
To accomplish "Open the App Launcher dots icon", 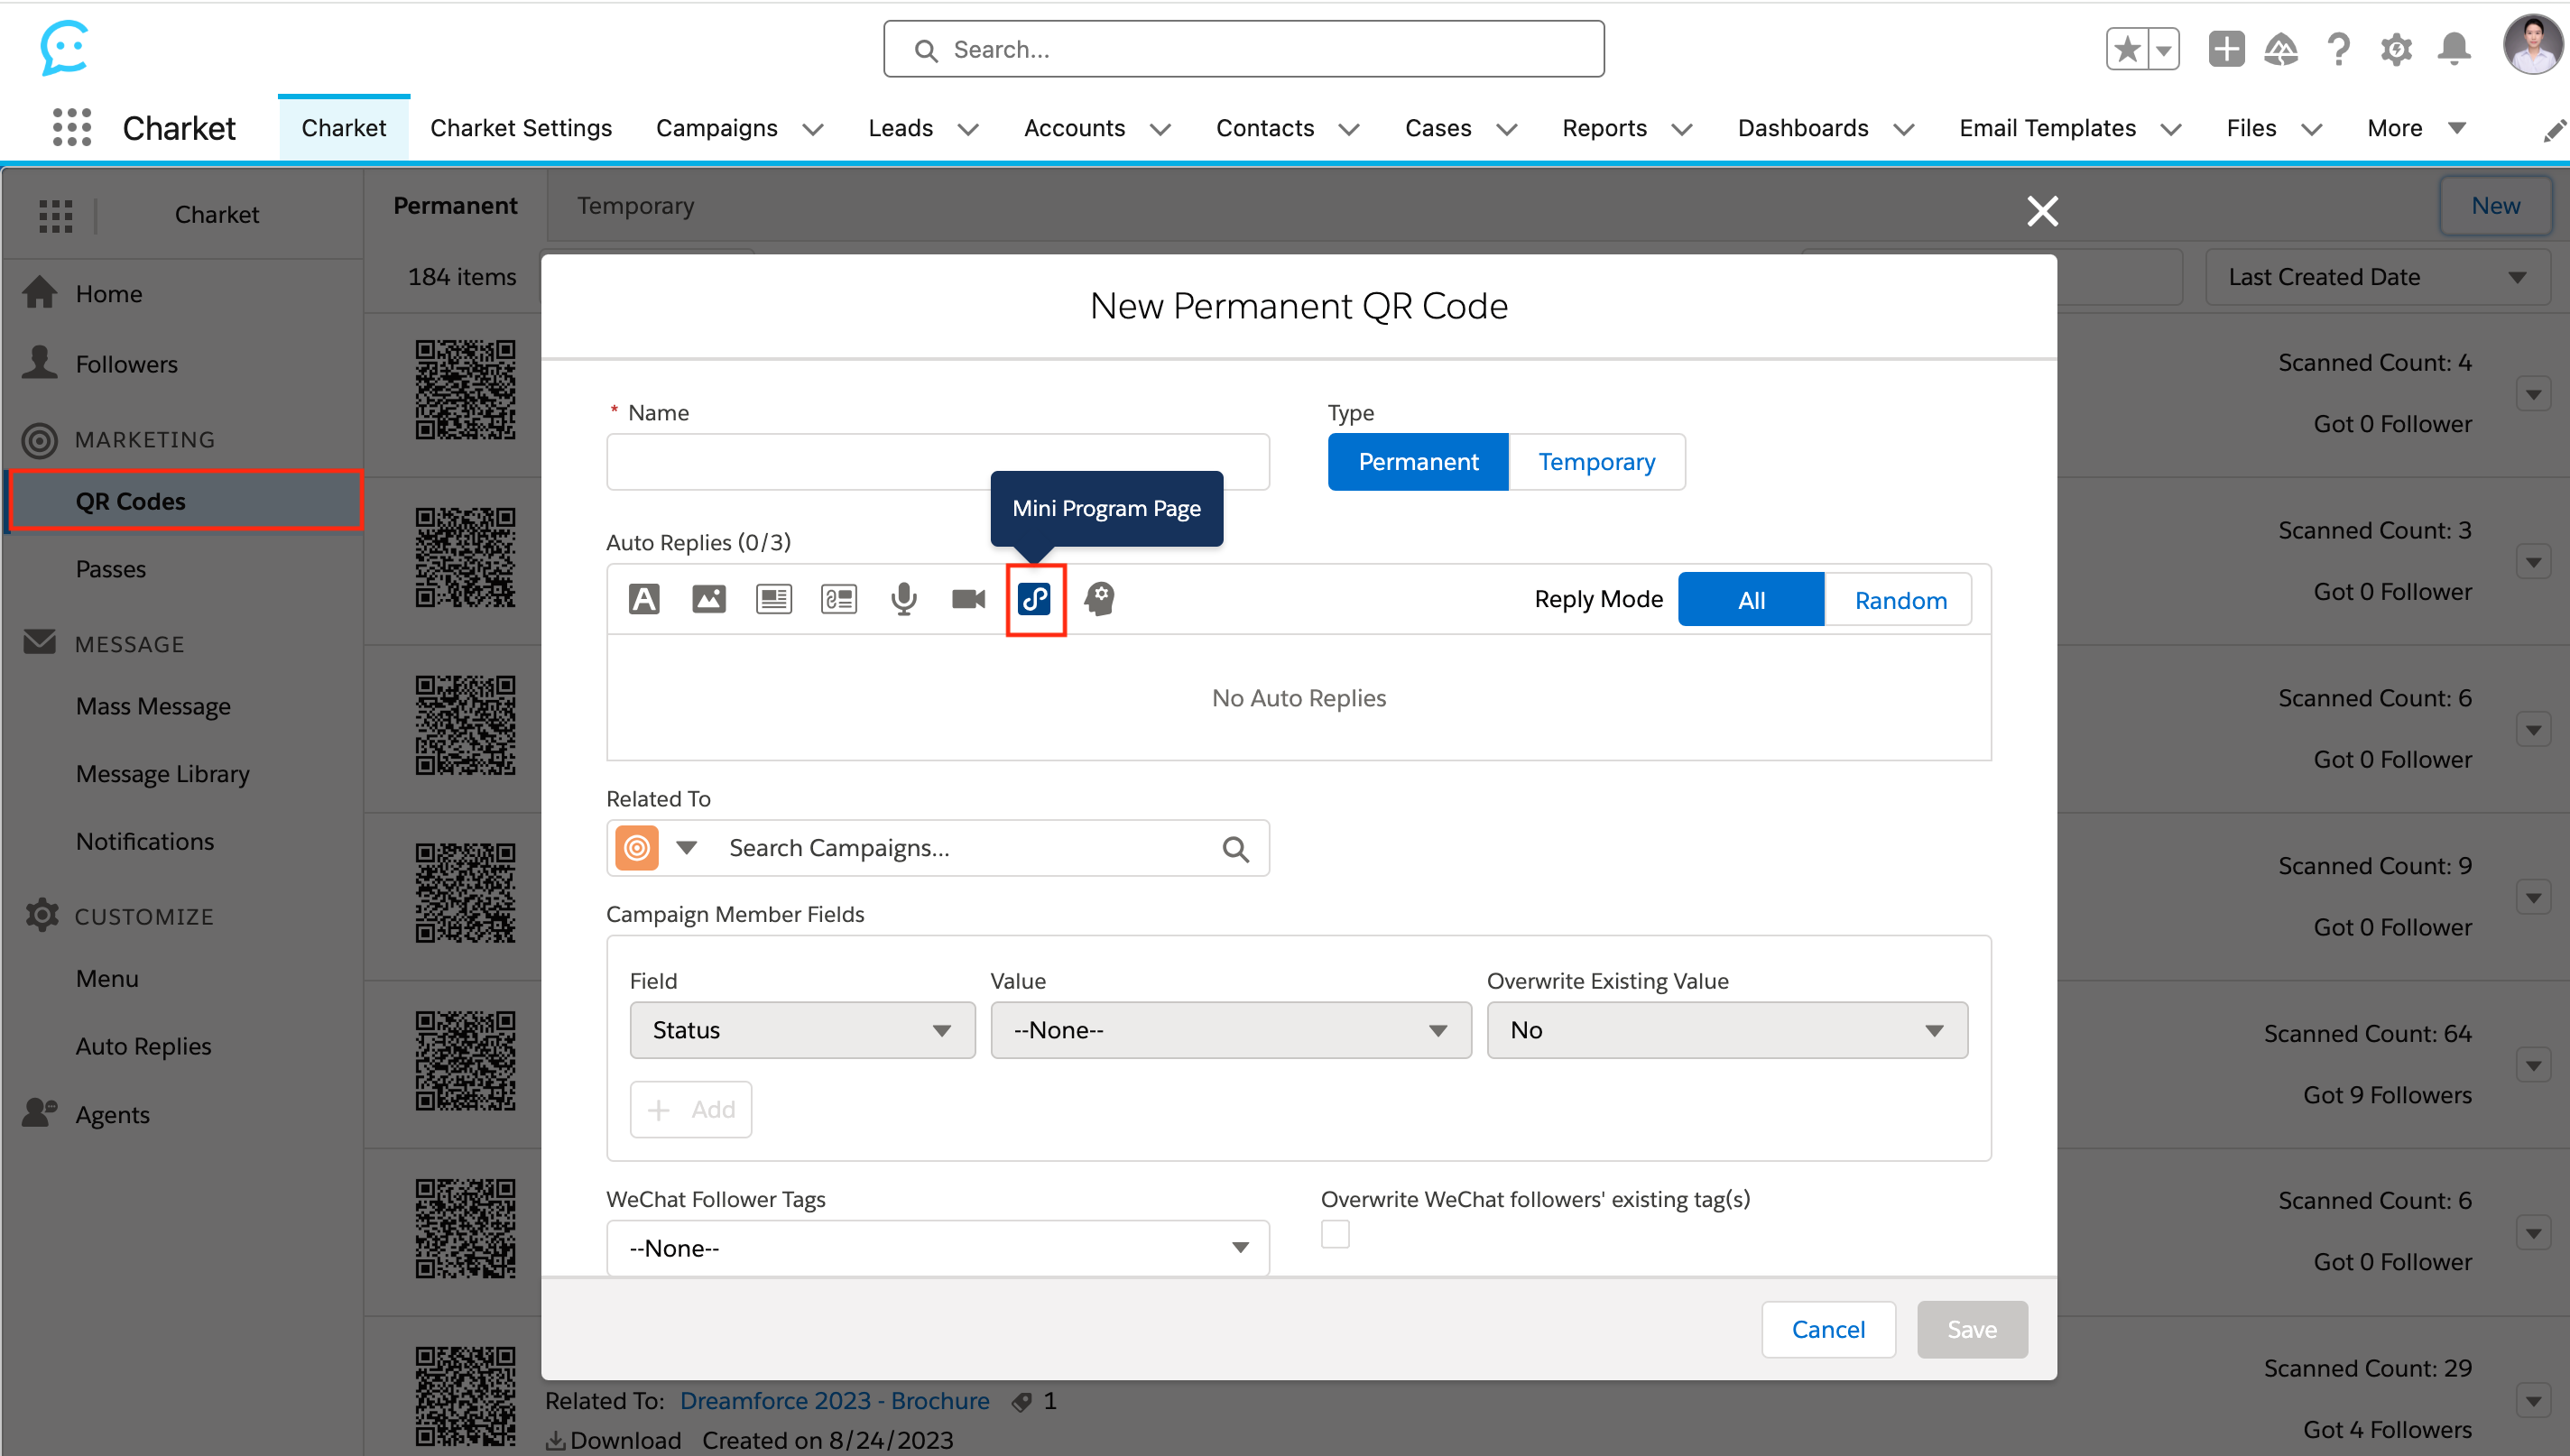I will [72, 127].
